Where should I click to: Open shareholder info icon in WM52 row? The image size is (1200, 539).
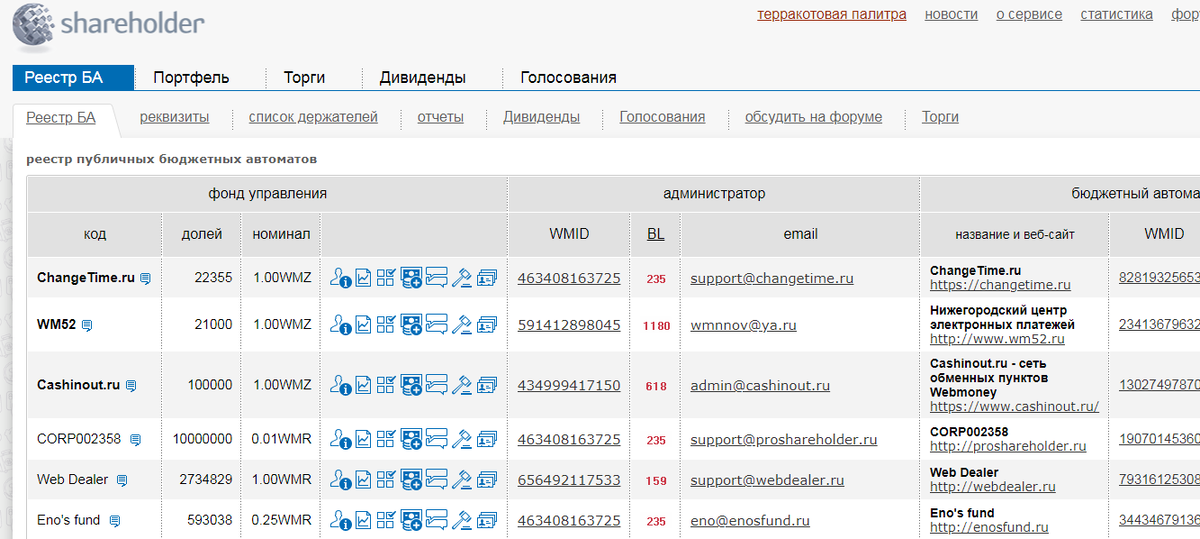340,325
